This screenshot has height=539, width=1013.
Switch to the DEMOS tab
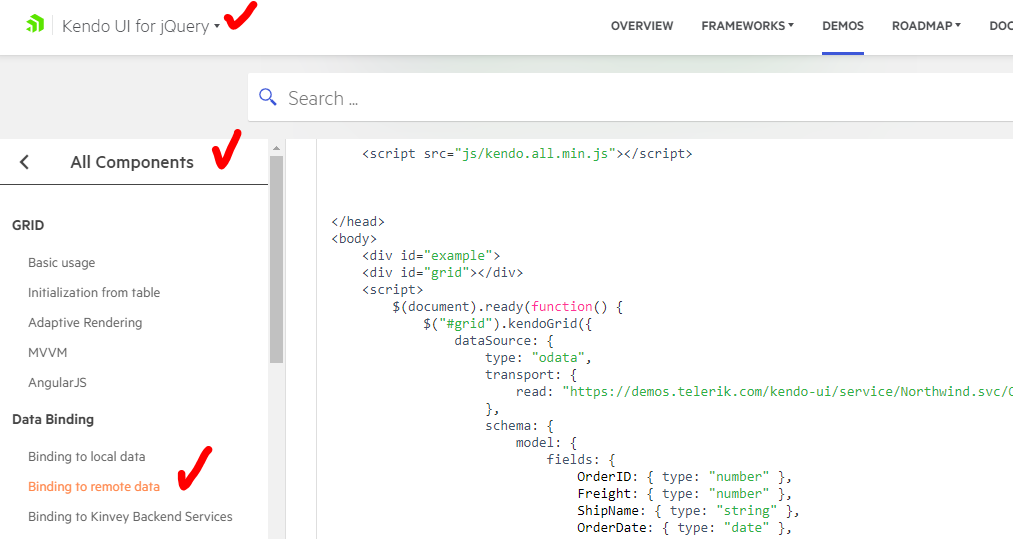[843, 26]
